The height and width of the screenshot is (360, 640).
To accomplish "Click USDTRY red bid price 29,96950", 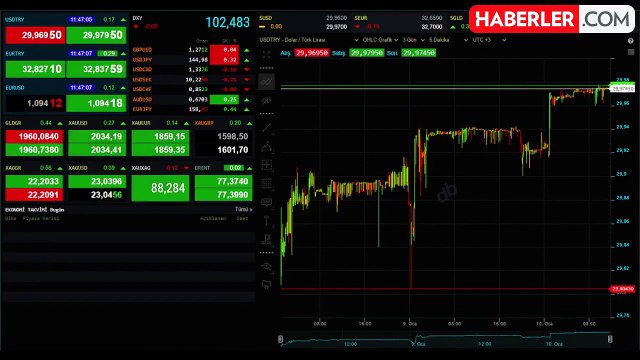I will point(36,35).
